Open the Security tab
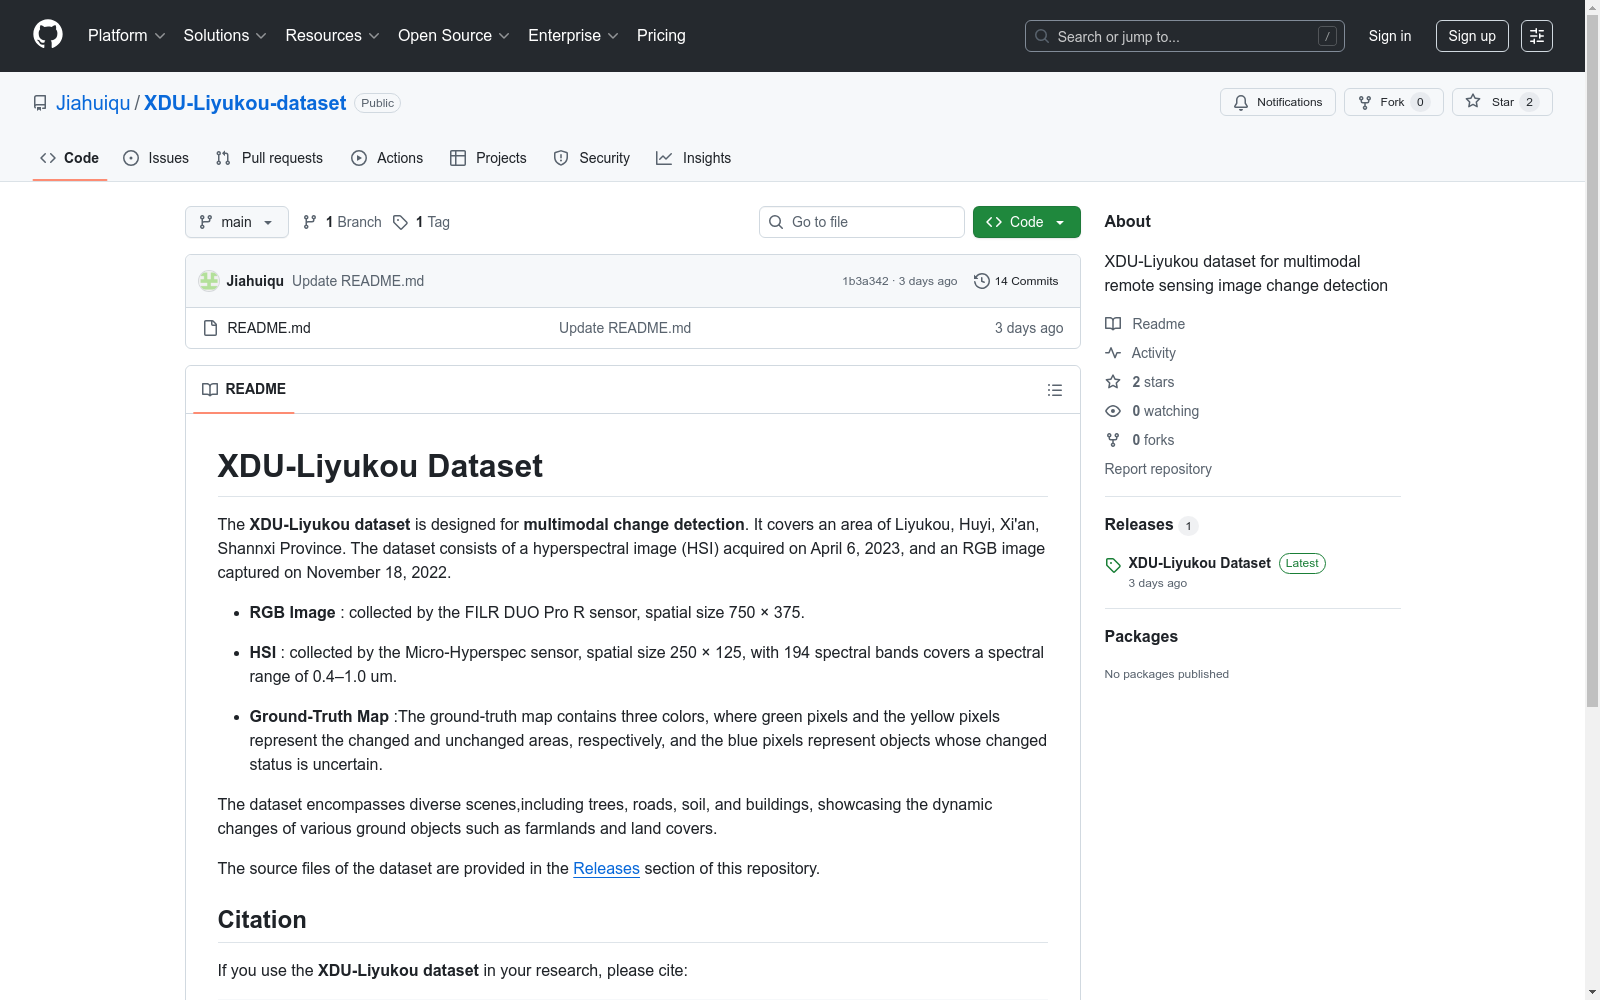 tap(592, 158)
